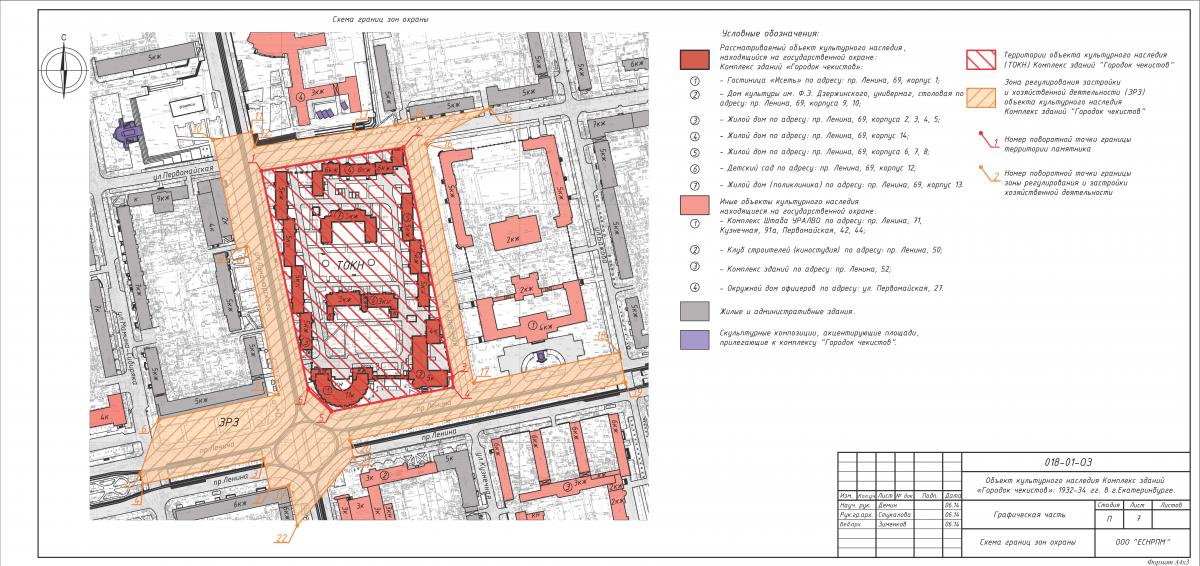Click the drawing code 018-01-03 in title block
The width and height of the screenshot is (1200, 566).
pyautogui.click(x=1067, y=463)
